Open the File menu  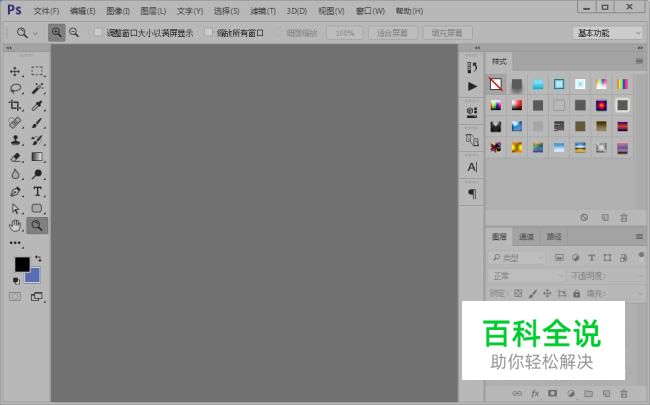coord(46,11)
